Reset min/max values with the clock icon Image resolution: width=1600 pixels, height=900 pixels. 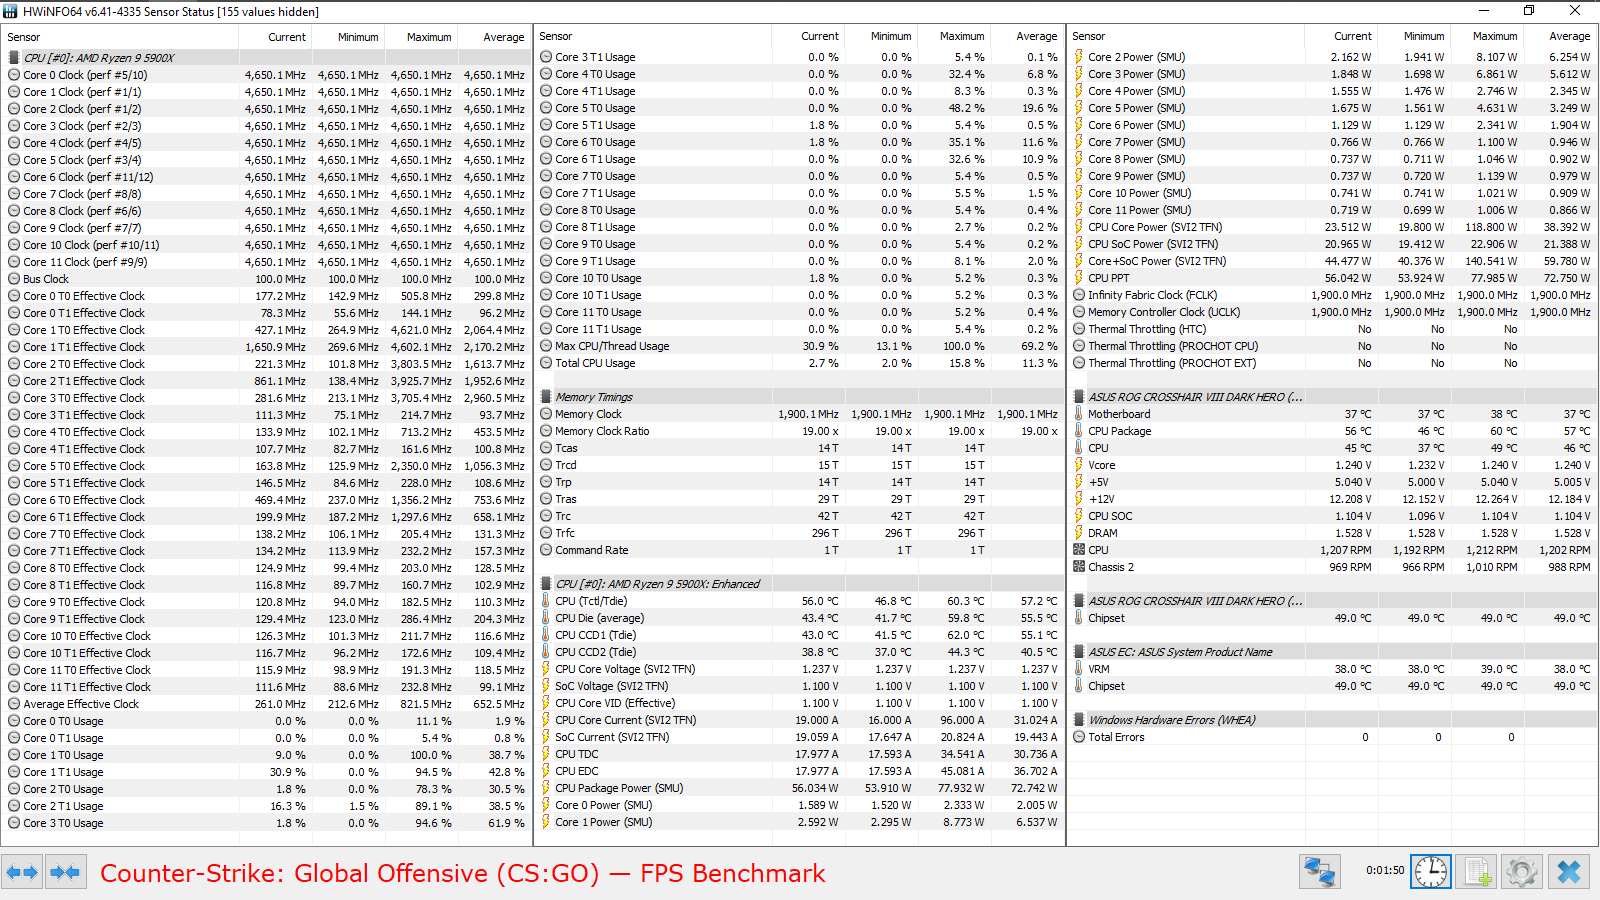(x=1431, y=872)
